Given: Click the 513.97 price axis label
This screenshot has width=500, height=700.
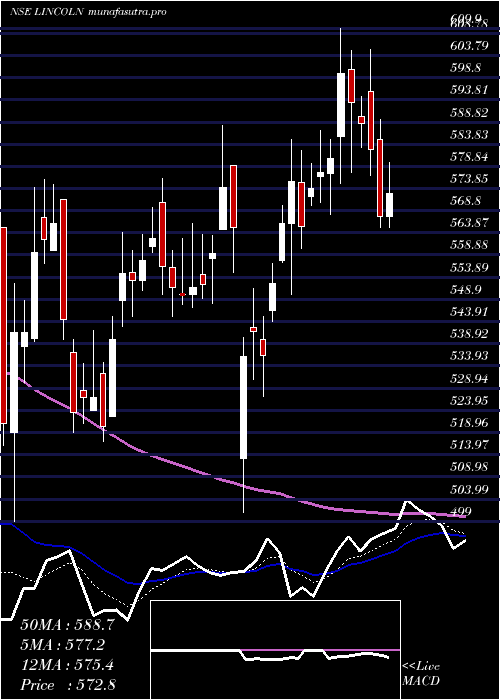Looking at the screenshot, I should [469, 445].
